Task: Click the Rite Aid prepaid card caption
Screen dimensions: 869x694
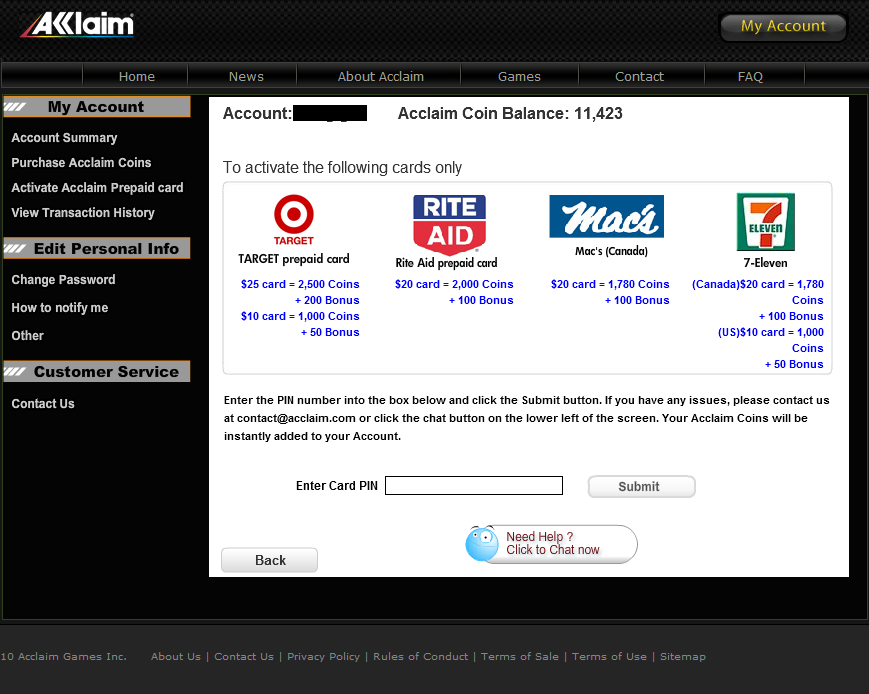Action: point(446,263)
